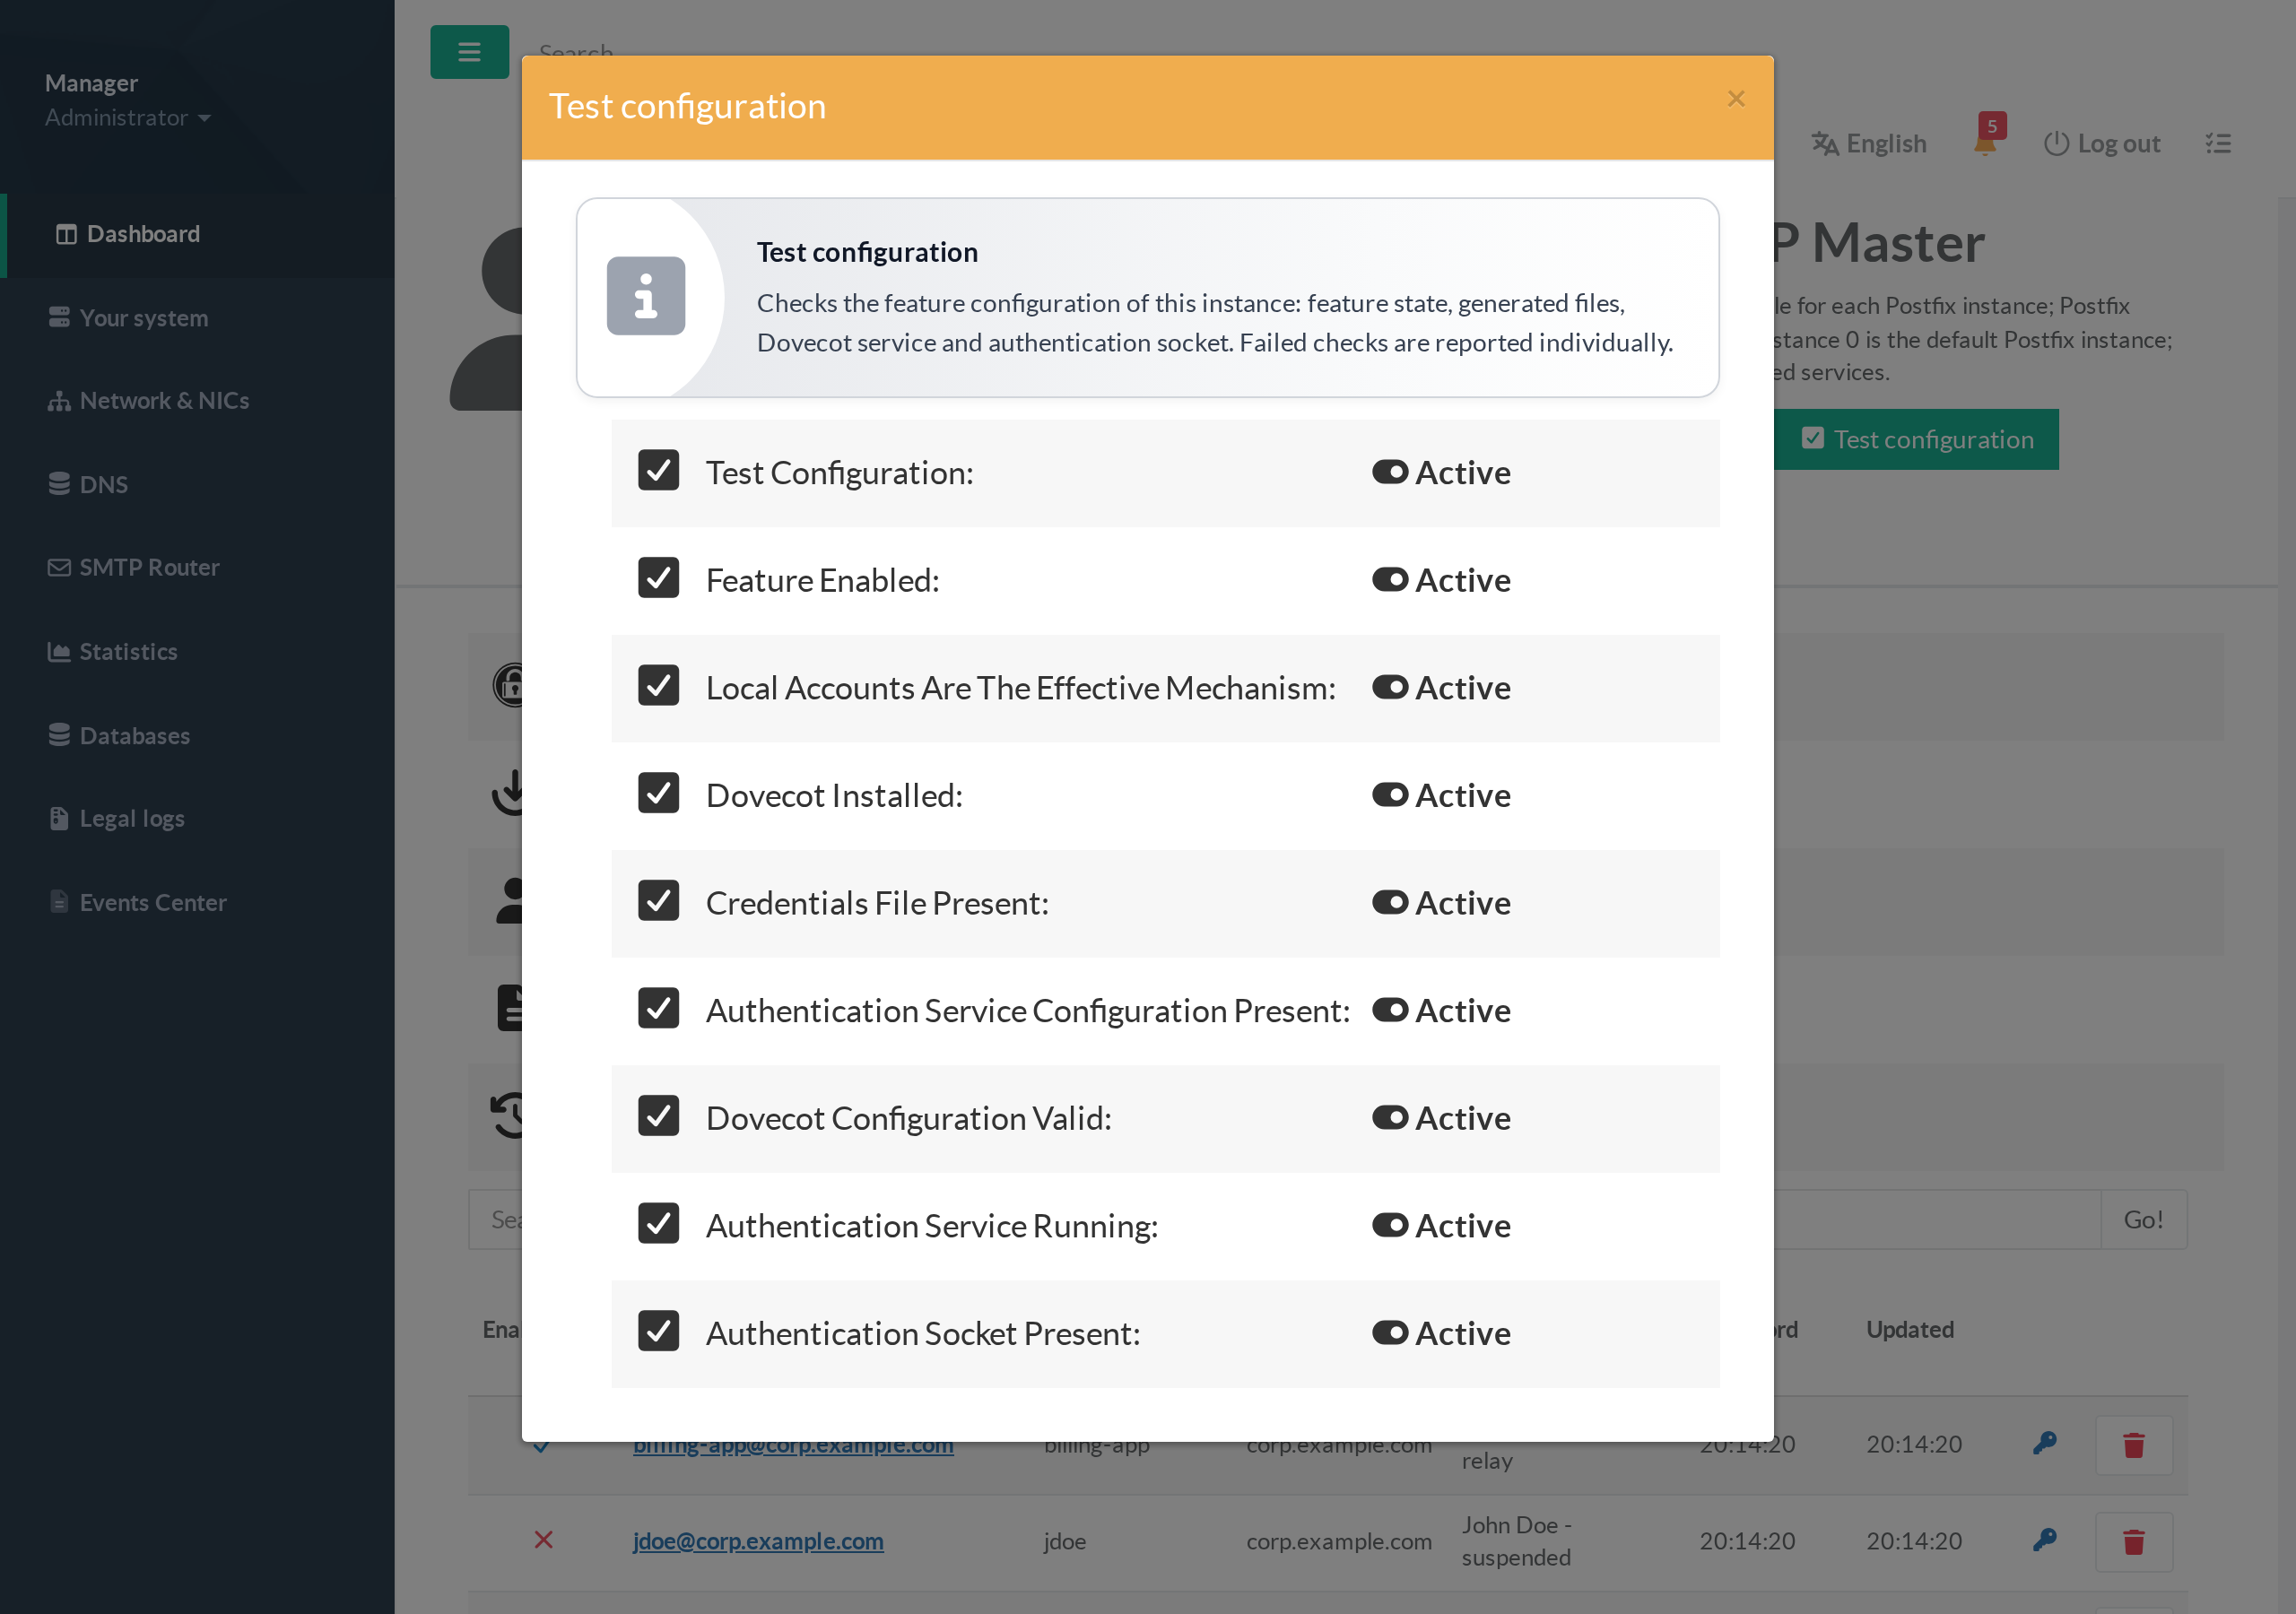This screenshot has height=1614, width=2296.
Task: Open the right-side task list icon
Action: click(x=2218, y=144)
